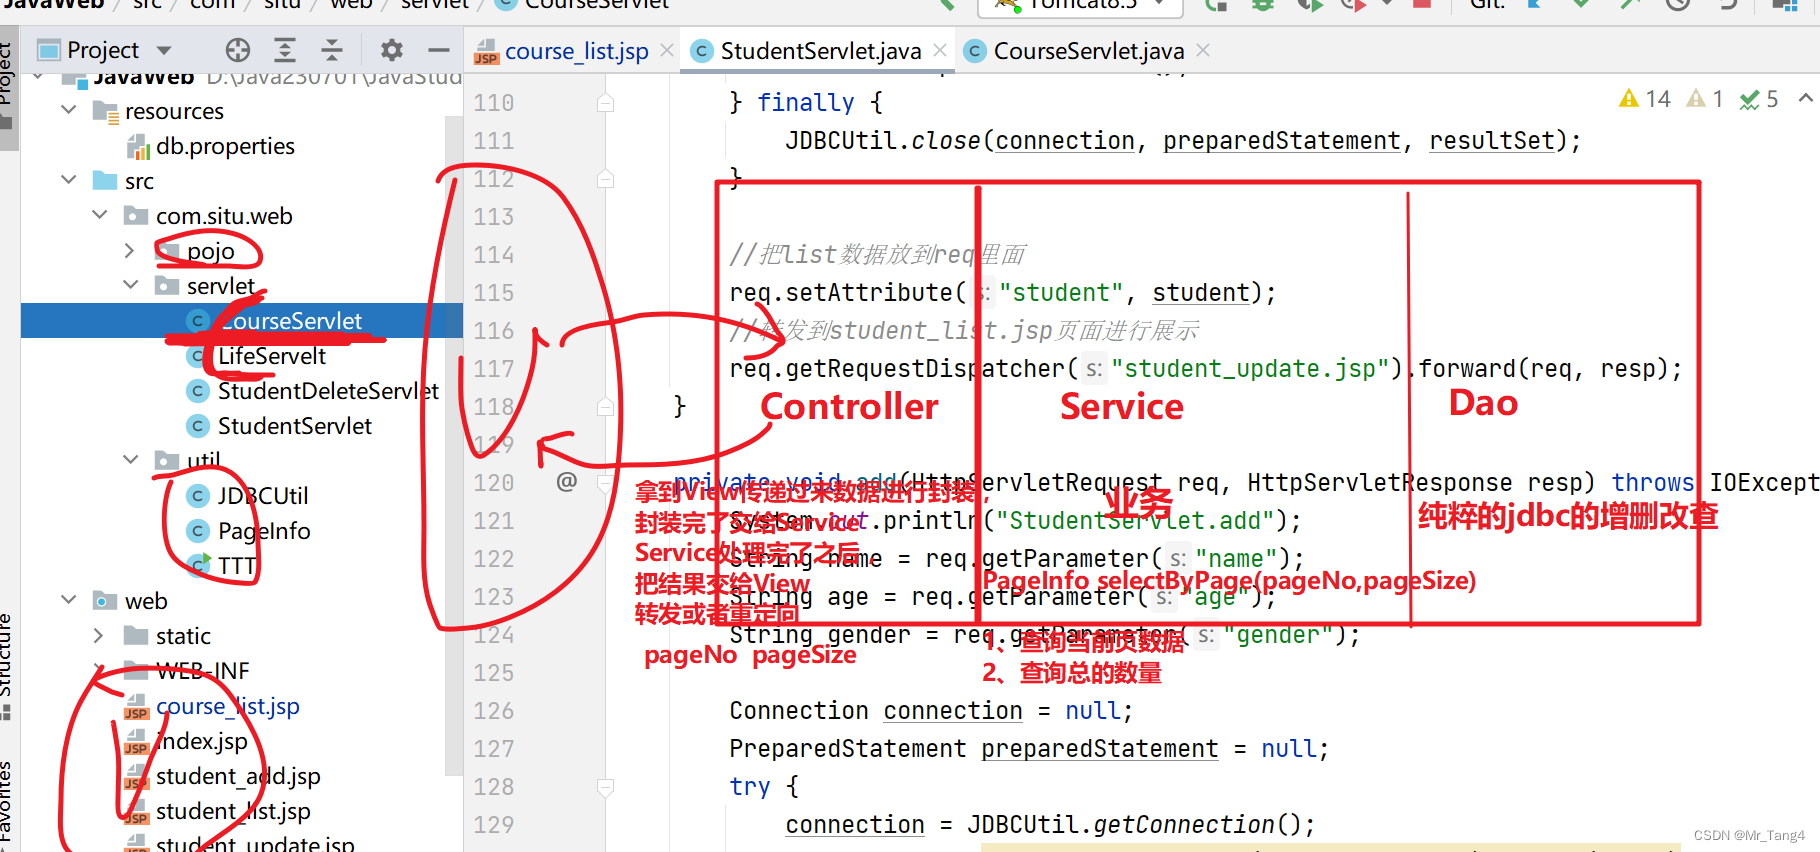Collapse the com.situ.web package

[100, 215]
